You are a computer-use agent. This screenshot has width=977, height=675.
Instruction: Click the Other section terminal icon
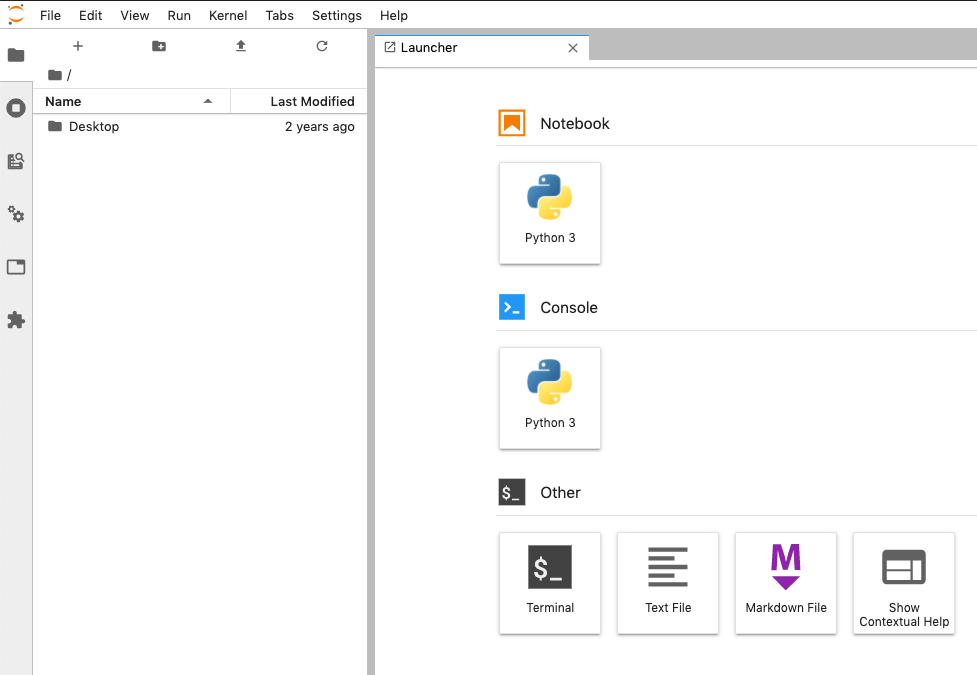coord(512,492)
